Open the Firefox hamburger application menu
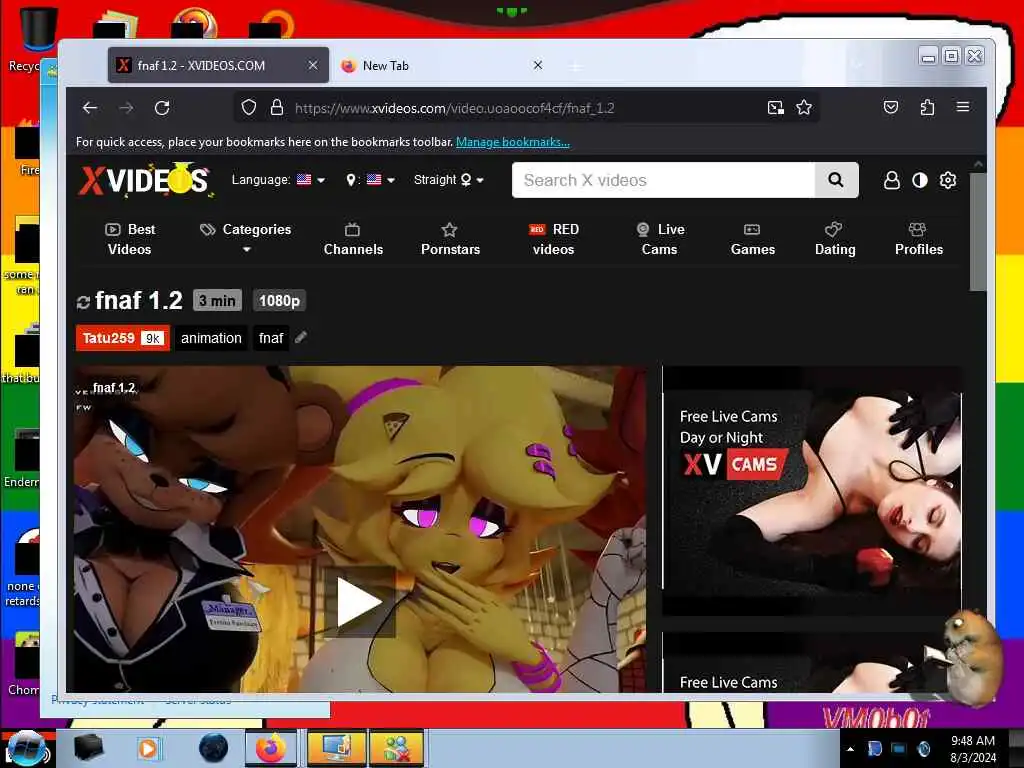 963,107
